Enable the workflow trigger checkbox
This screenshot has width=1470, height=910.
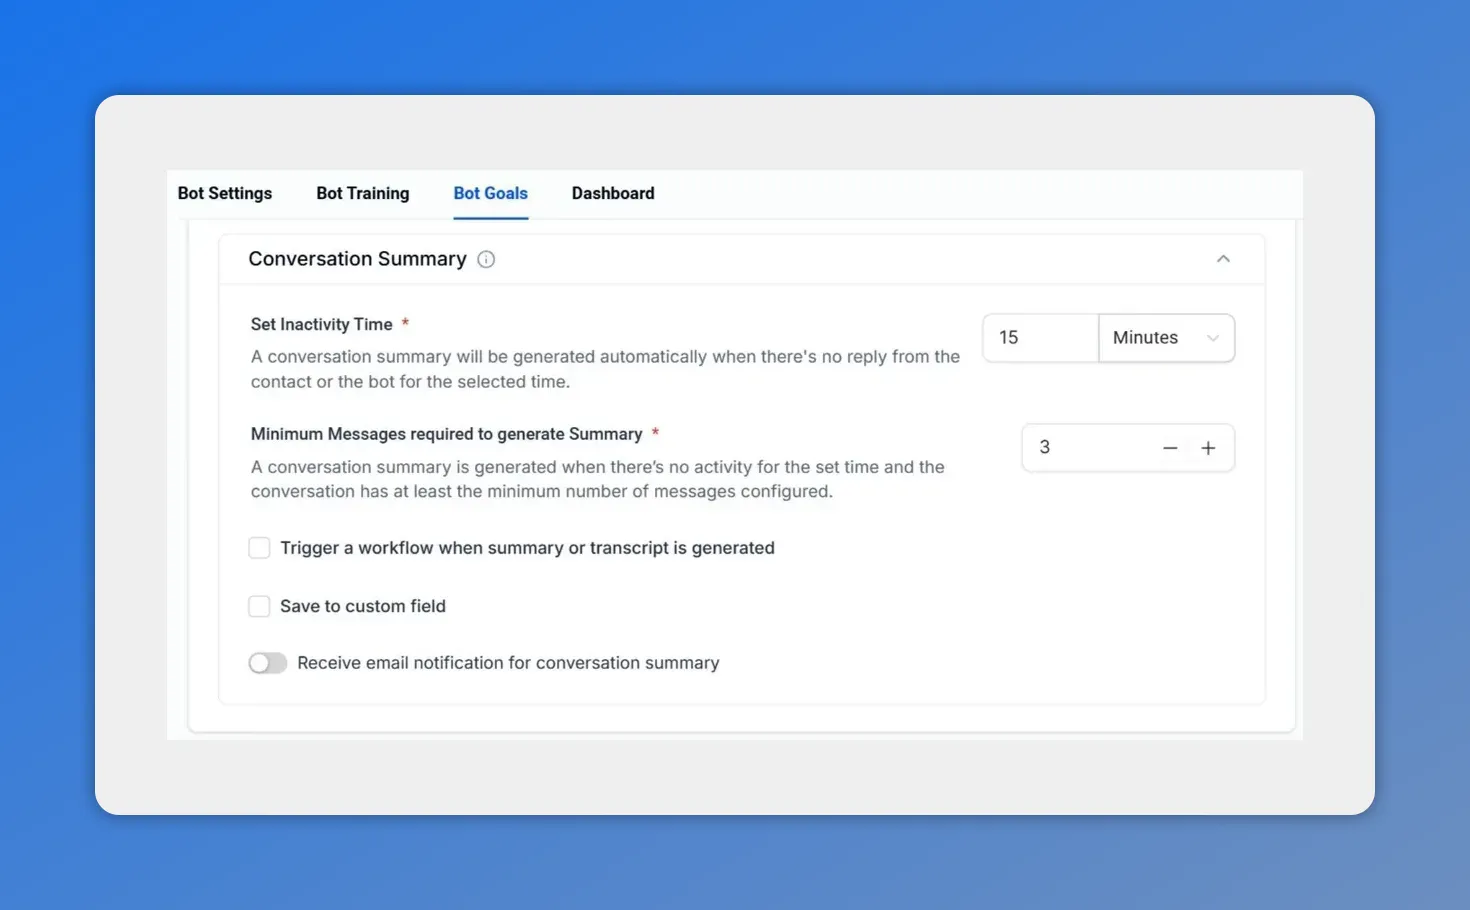pos(259,547)
